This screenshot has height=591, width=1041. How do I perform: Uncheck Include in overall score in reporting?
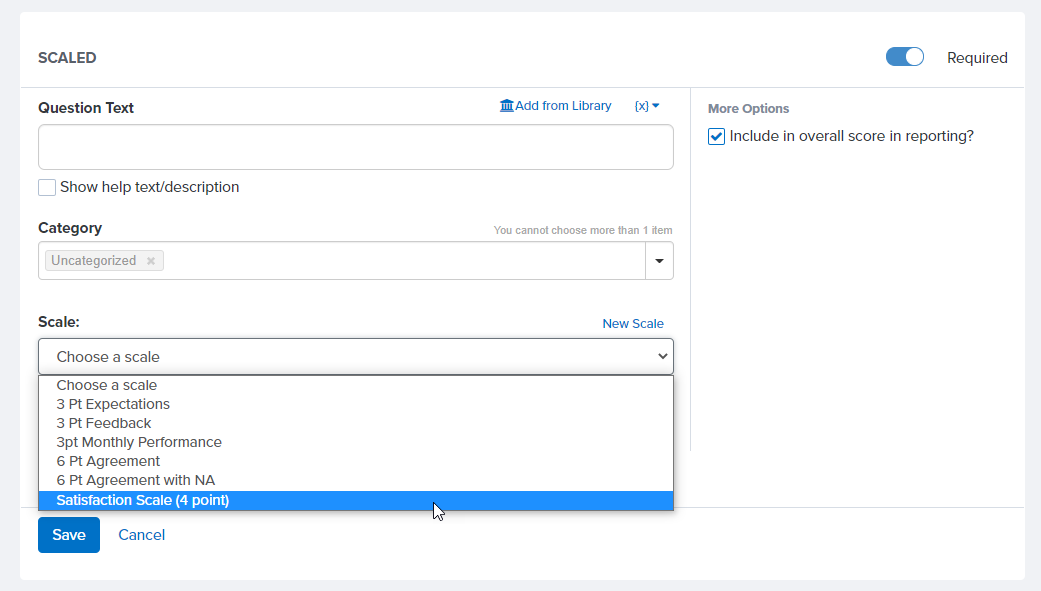pos(716,137)
